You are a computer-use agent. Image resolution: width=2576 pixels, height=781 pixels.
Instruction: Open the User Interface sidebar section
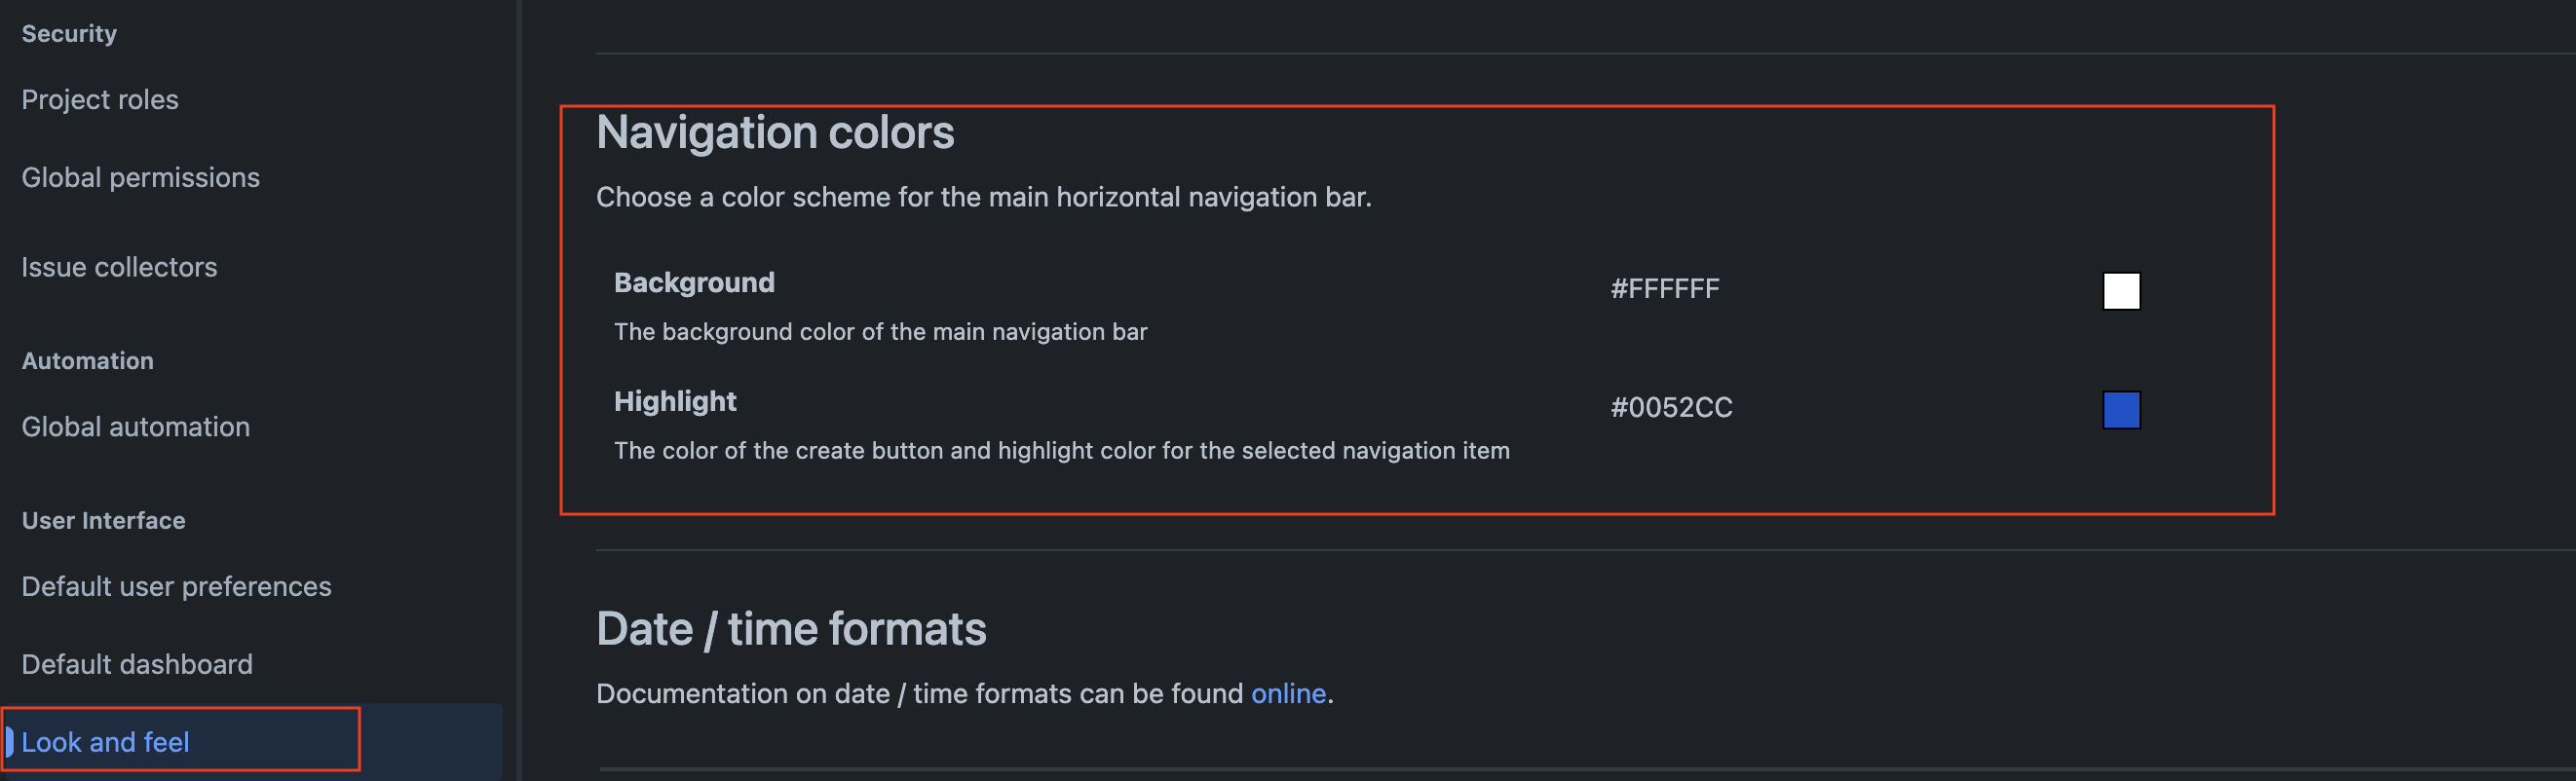103,519
